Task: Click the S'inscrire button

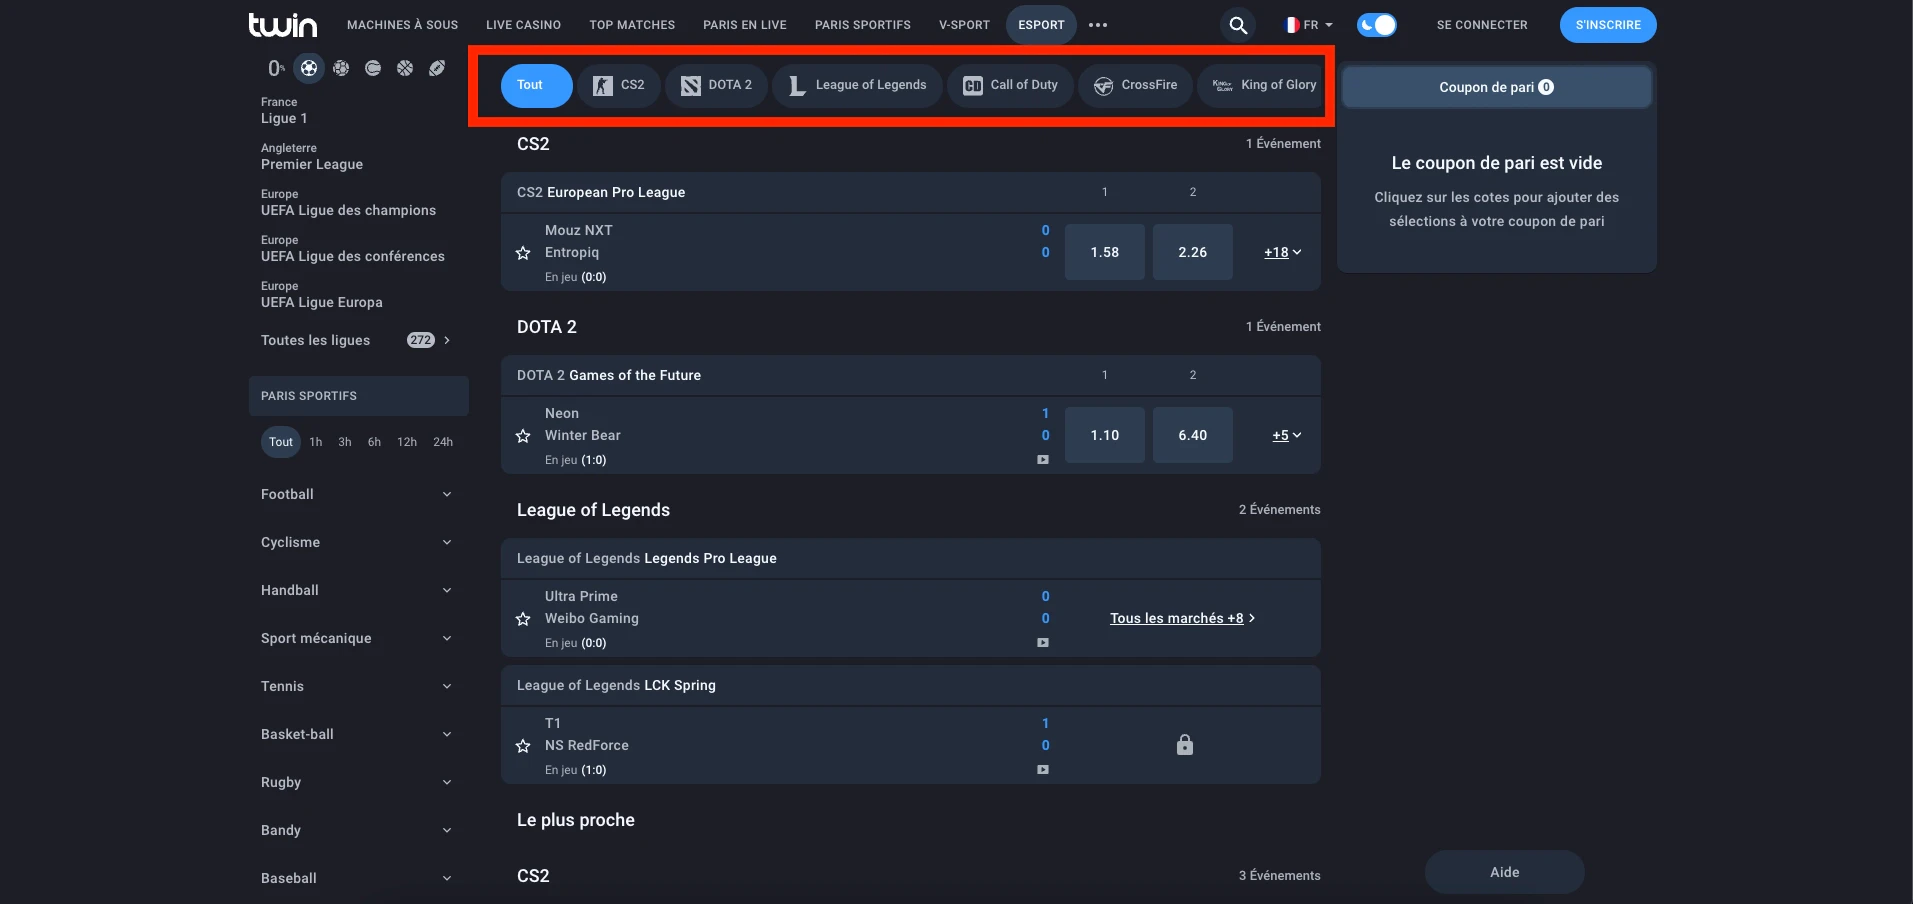Action: [1608, 25]
